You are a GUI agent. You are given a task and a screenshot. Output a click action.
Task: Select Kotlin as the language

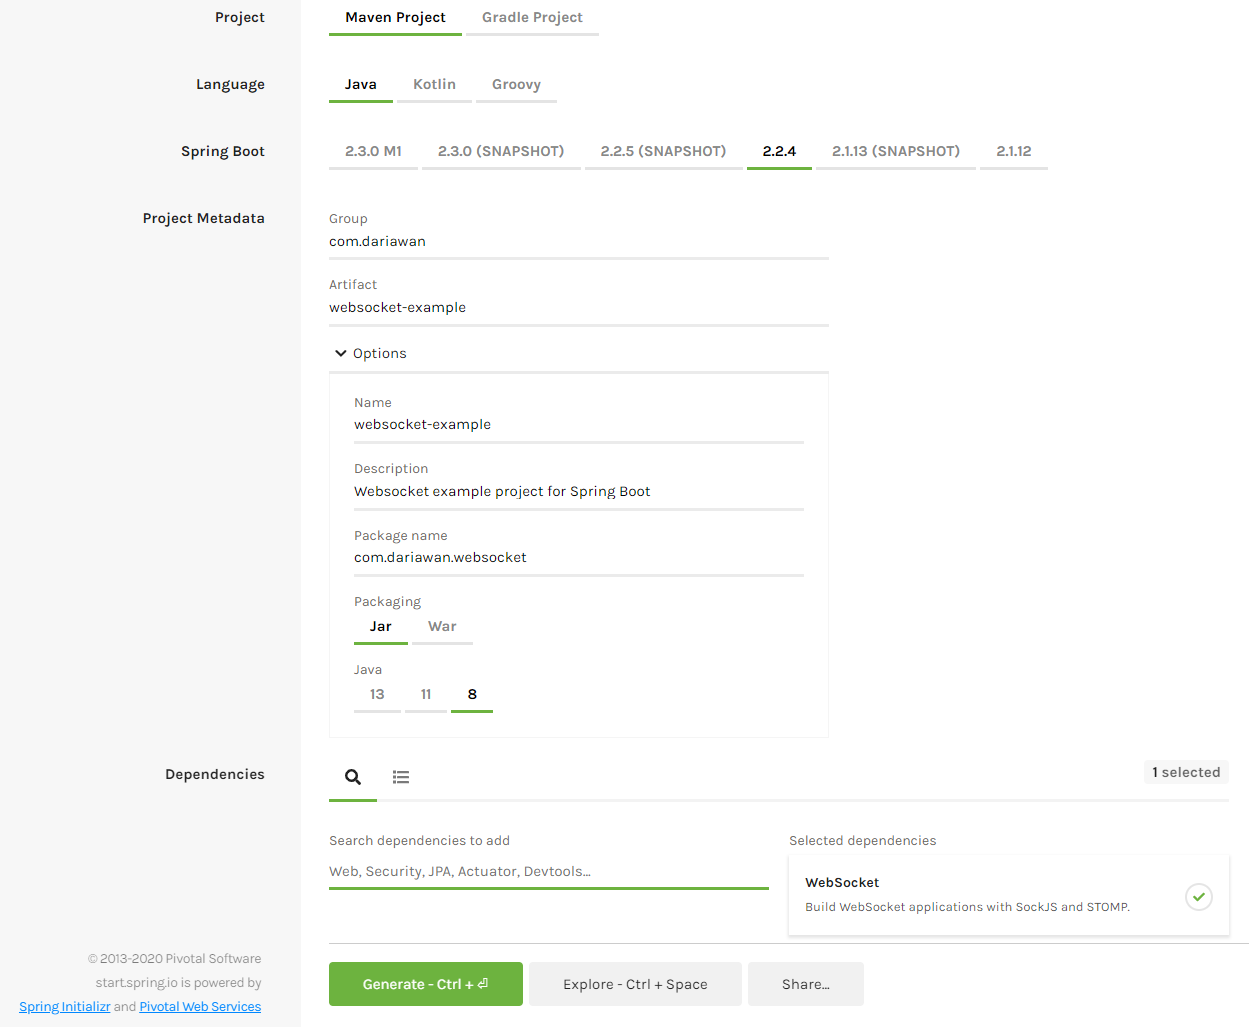point(434,84)
